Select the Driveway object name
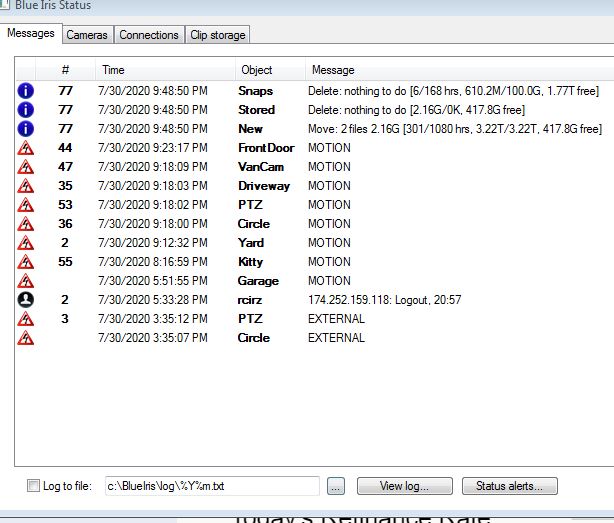 pyautogui.click(x=264, y=186)
